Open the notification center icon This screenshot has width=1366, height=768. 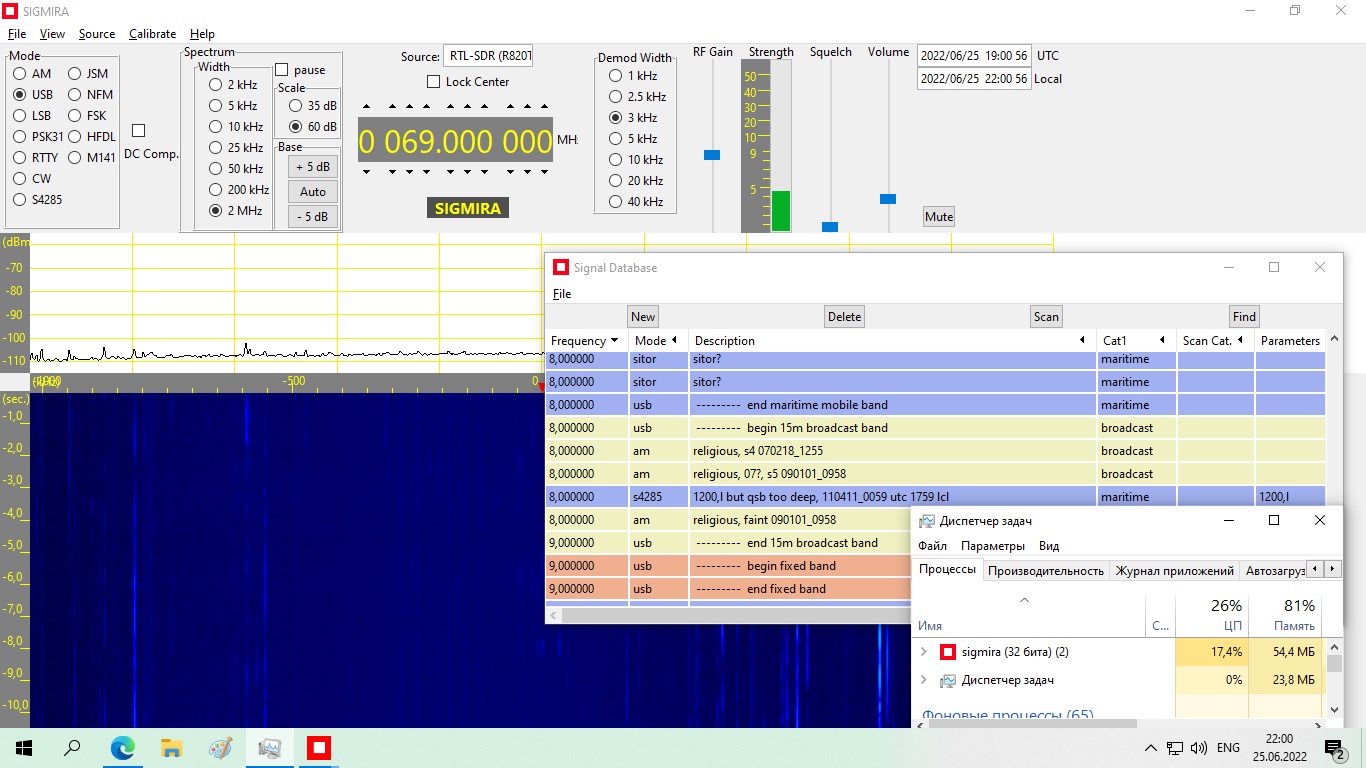[1334, 748]
